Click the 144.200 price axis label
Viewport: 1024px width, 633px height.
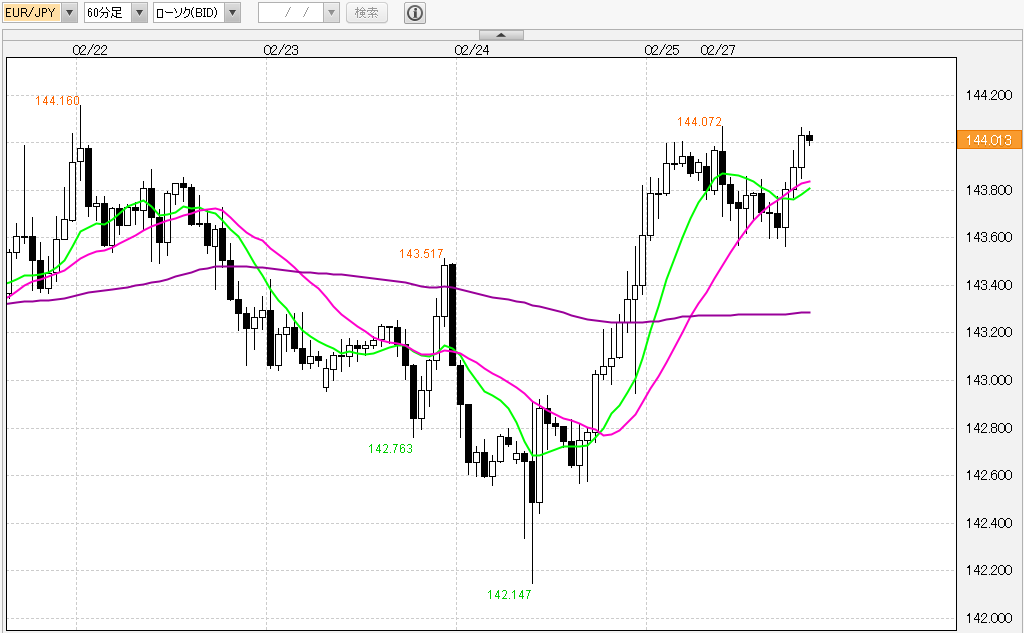[989, 95]
